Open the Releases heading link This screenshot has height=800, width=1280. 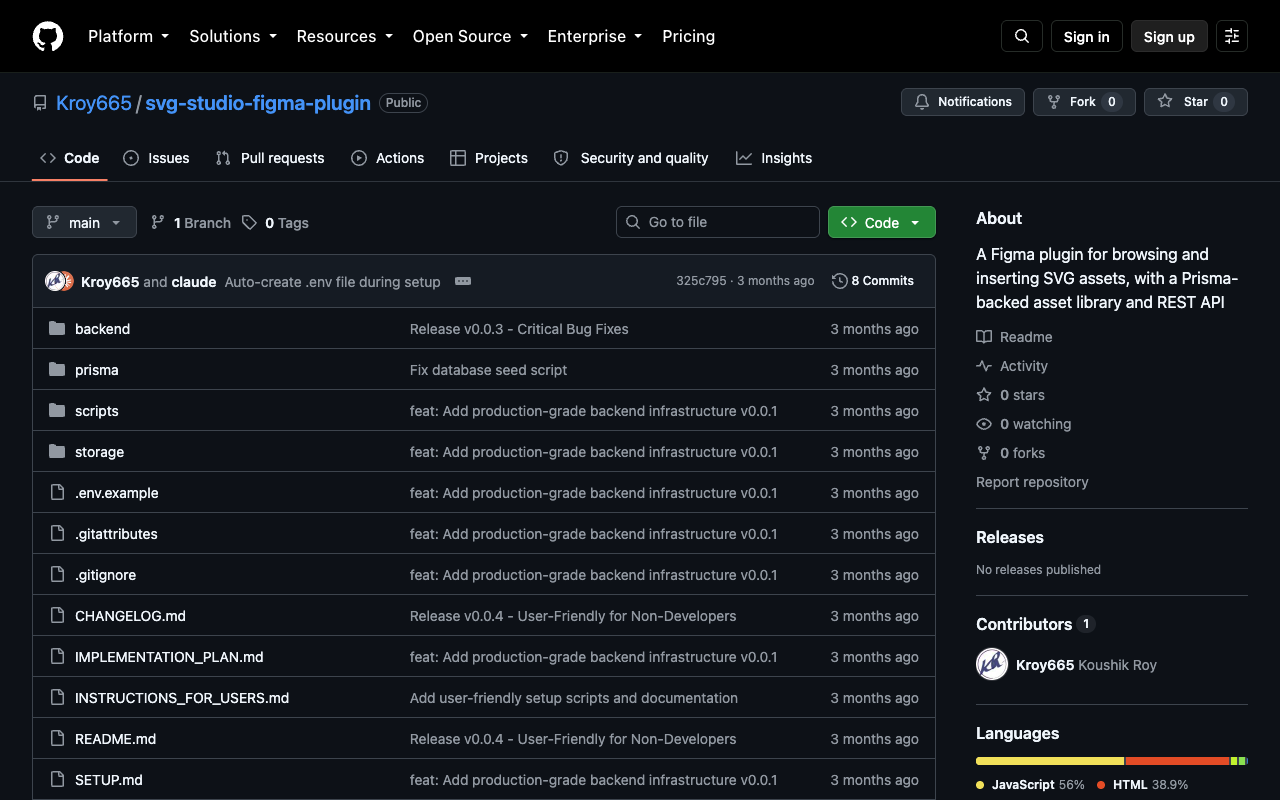pyautogui.click(x=1010, y=537)
